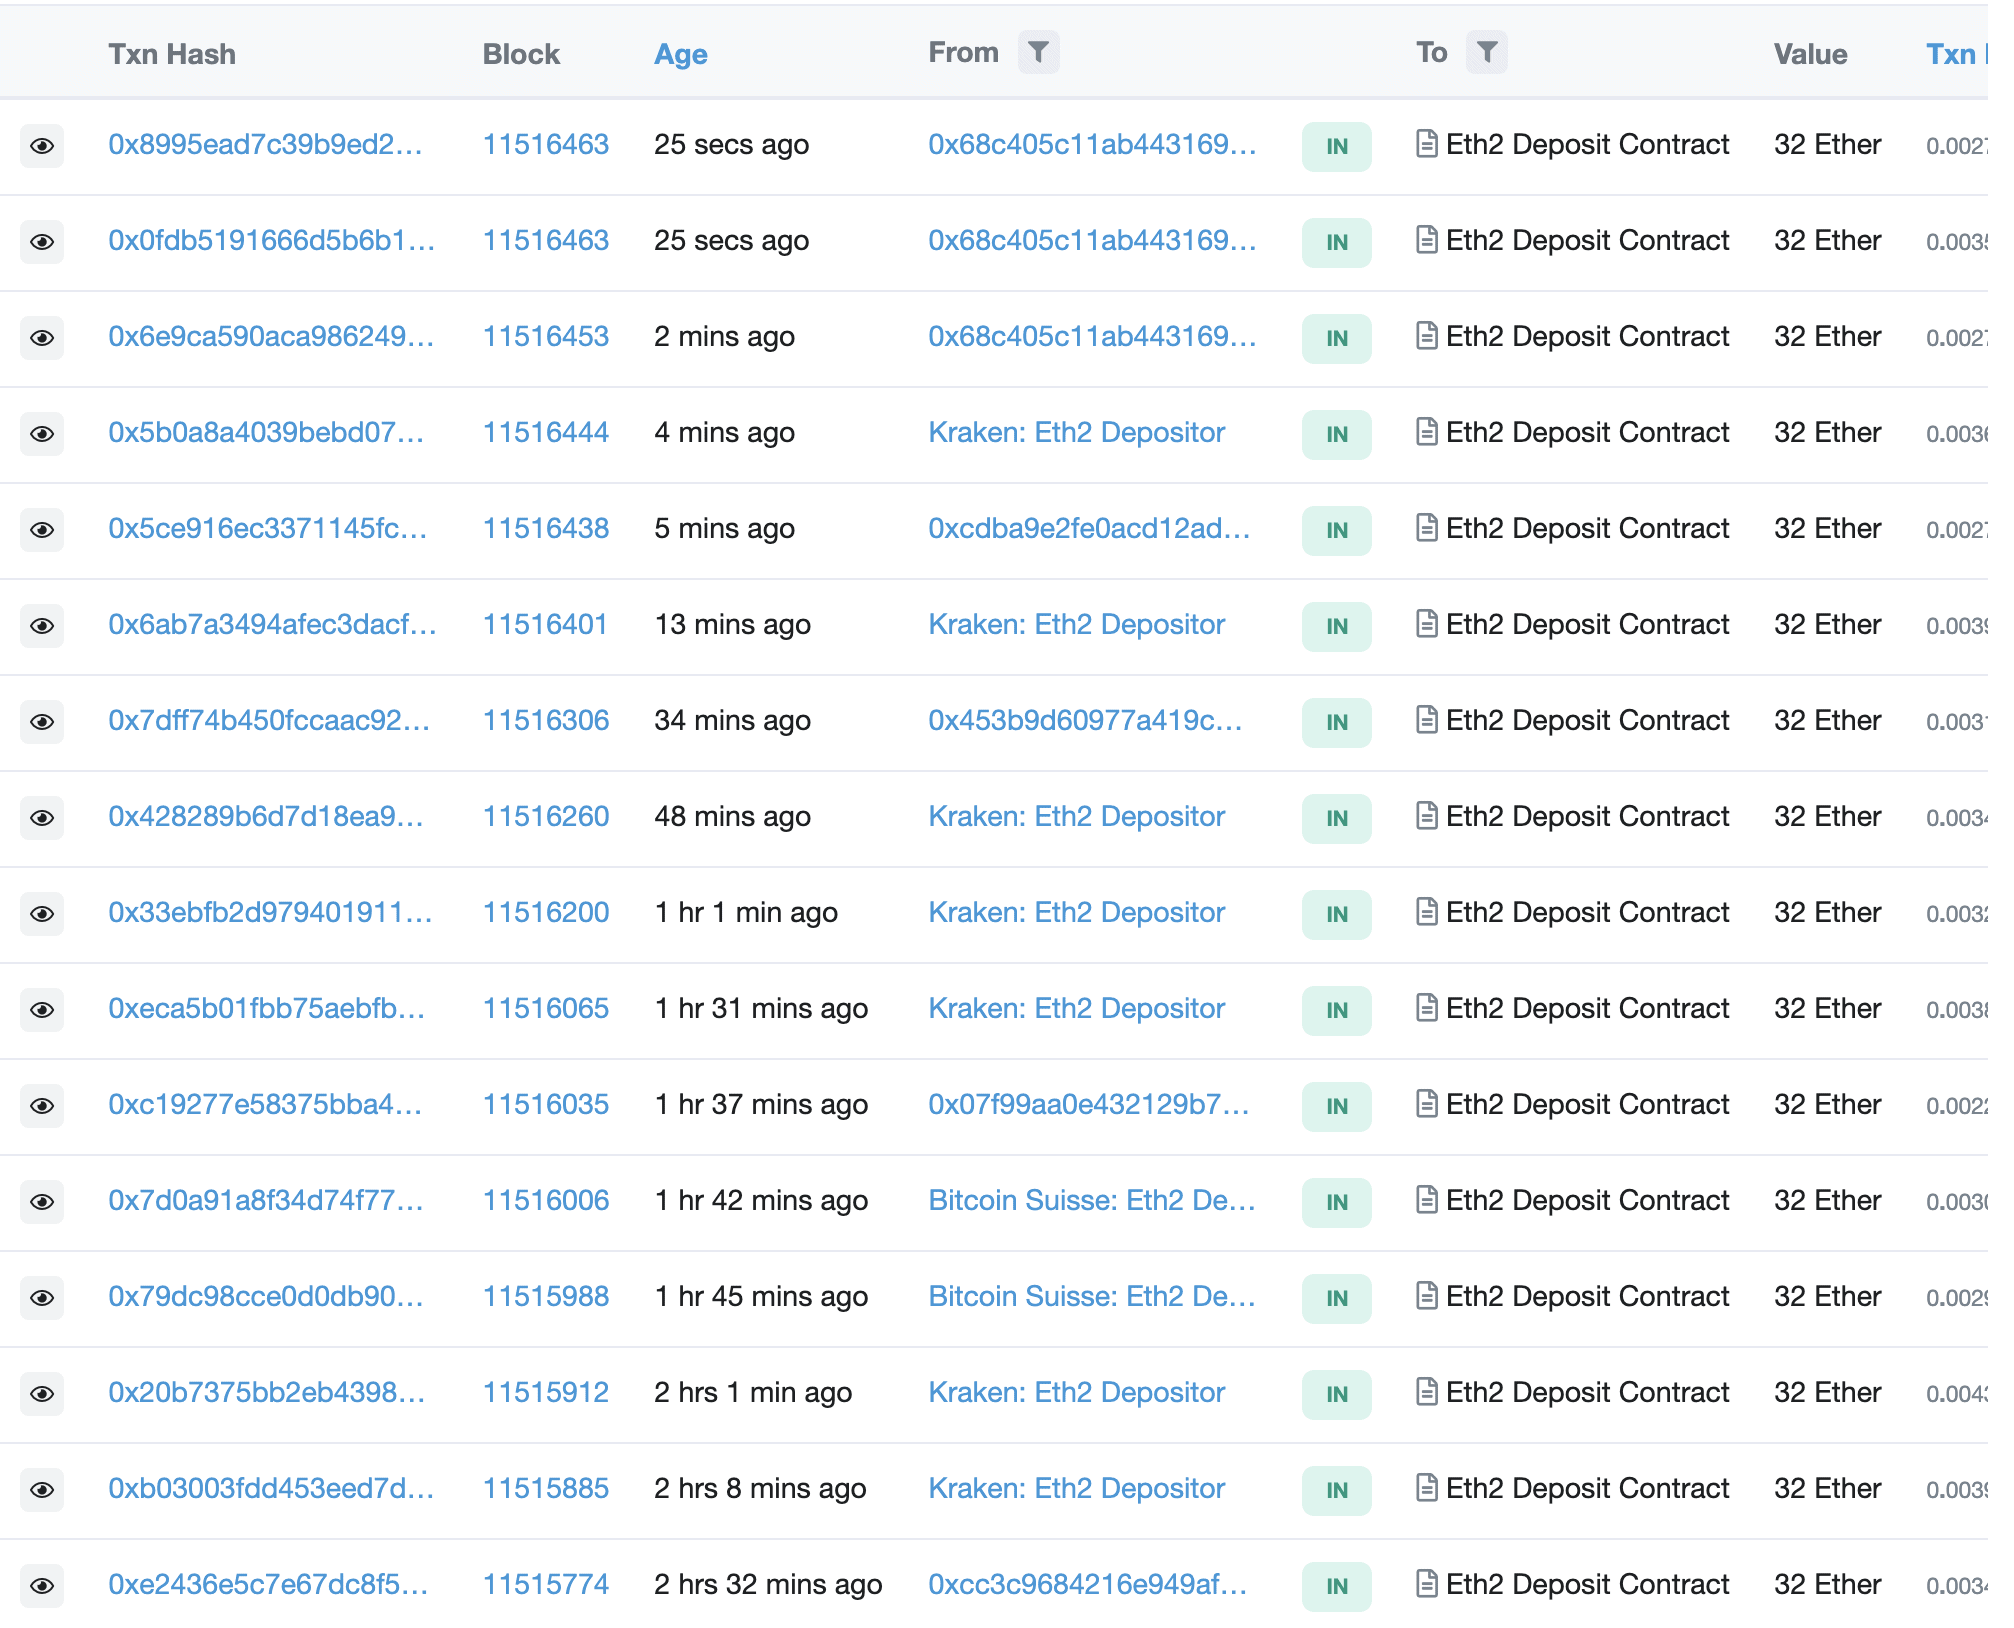The height and width of the screenshot is (1628, 2014).
Task: Open sender address 0xcdba9e2fe0acd12ad
Action: 1089,529
